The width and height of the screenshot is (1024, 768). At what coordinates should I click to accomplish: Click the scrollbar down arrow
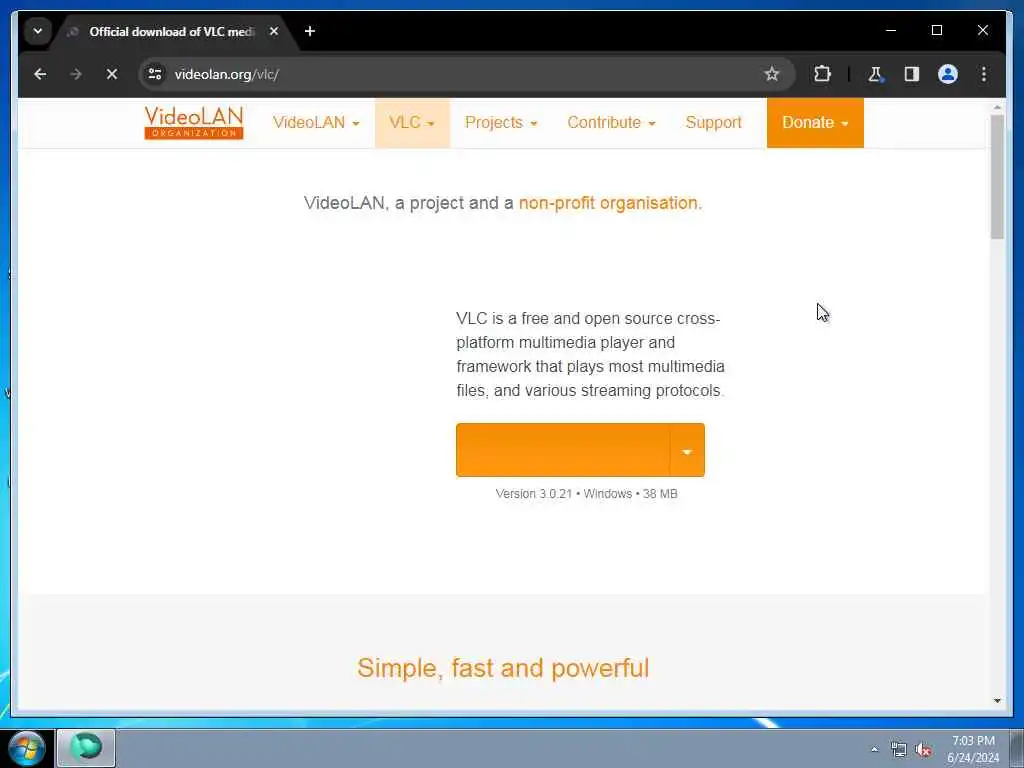pos(997,701)
